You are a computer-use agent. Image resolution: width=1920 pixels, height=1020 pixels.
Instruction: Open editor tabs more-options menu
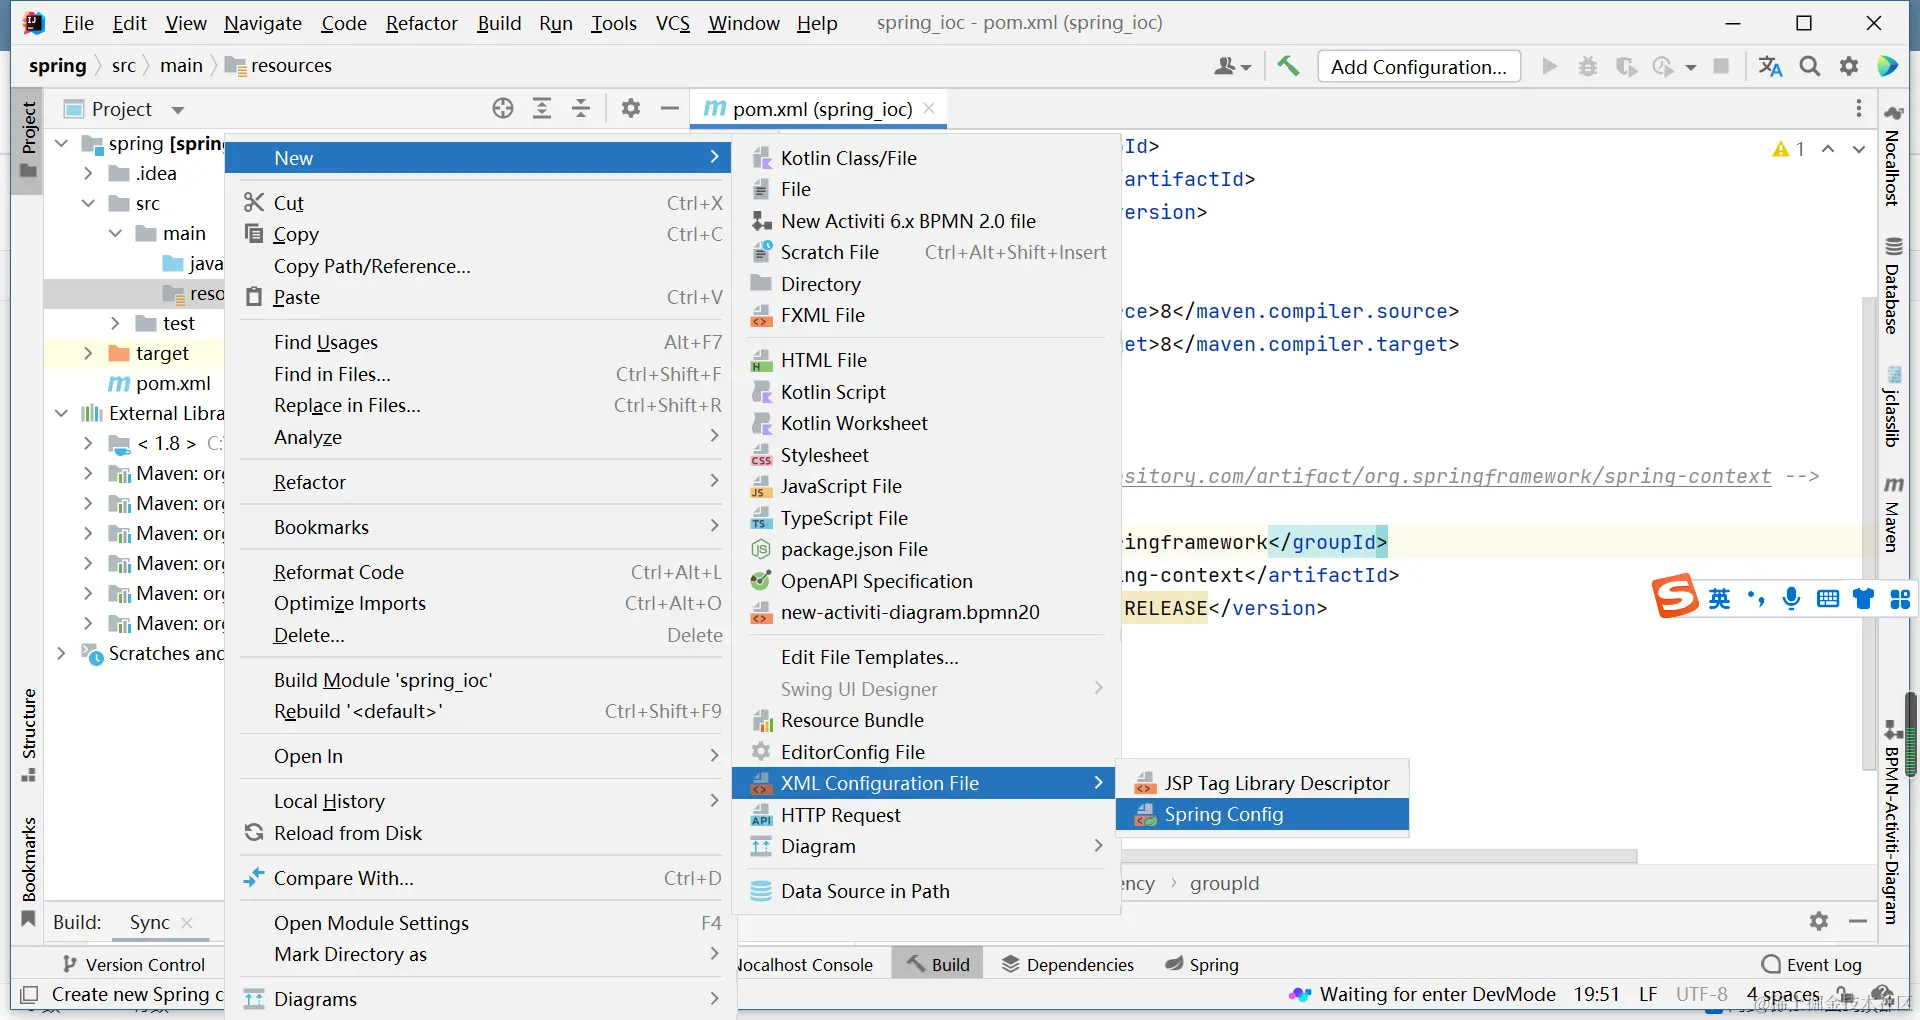tap(1859, 108)
